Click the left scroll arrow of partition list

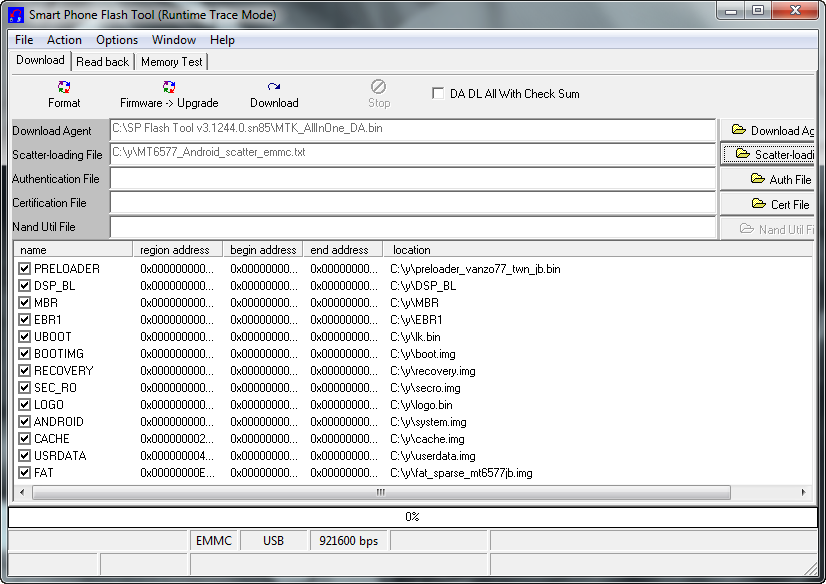pos(22,492)
